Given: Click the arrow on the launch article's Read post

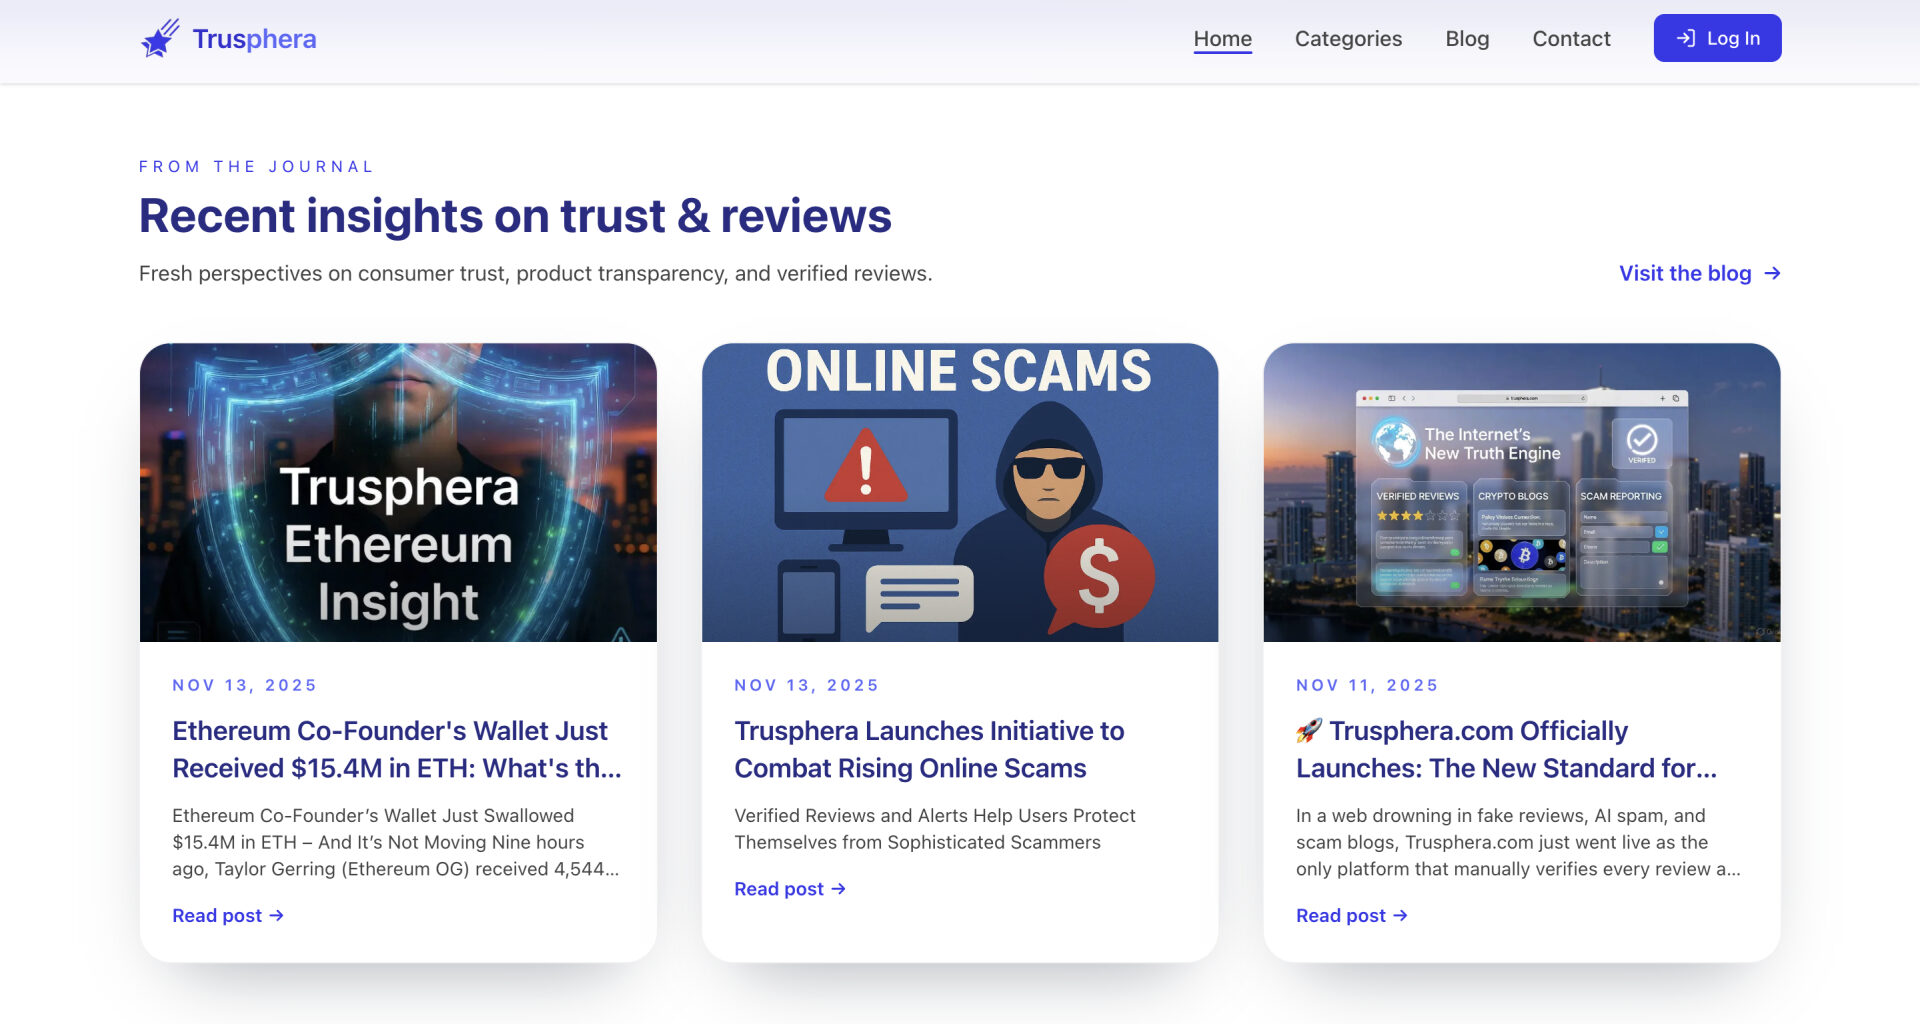Looking at the screenshot, I should [x=1401, y=915].
